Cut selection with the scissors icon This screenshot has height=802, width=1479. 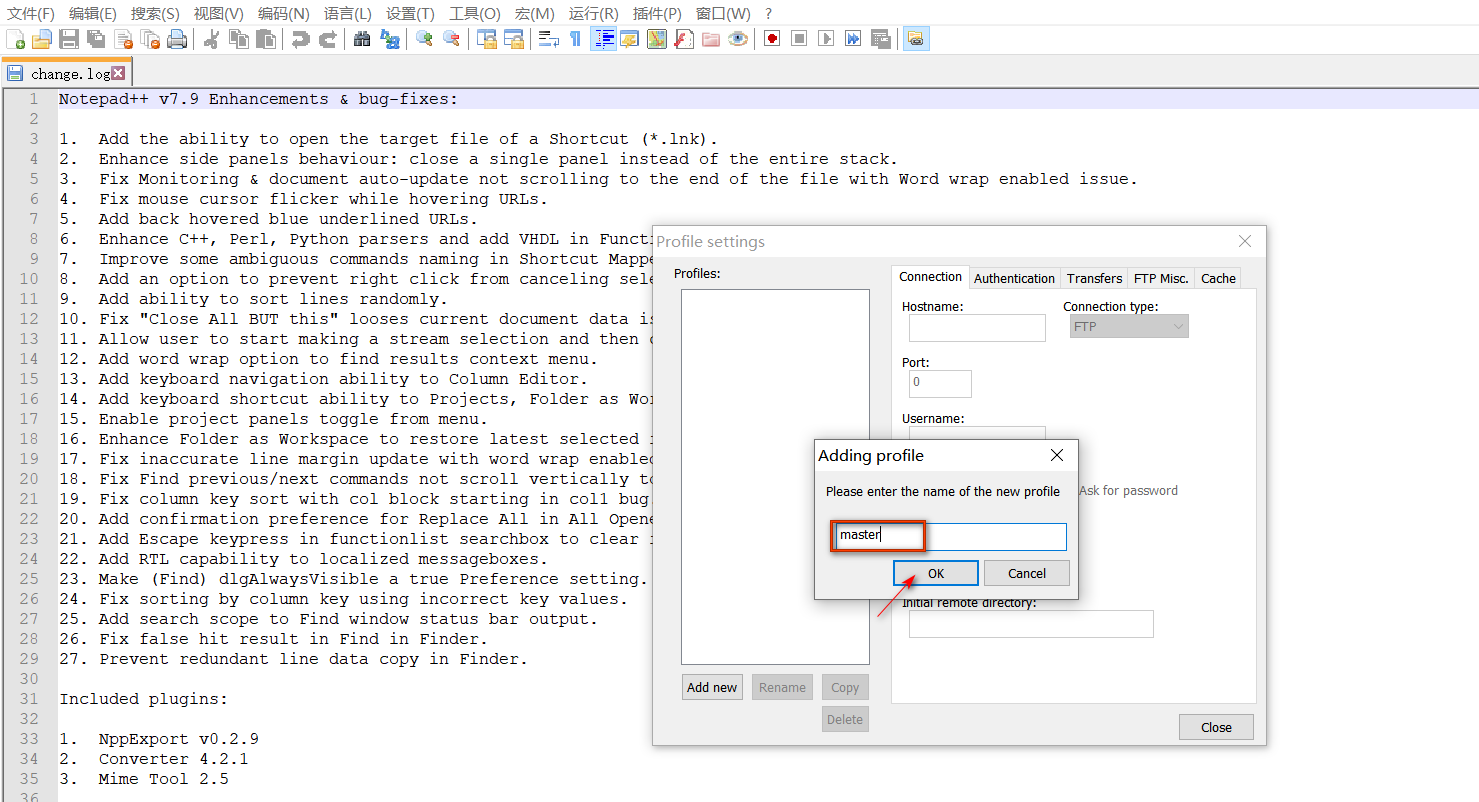coord(212,39)
